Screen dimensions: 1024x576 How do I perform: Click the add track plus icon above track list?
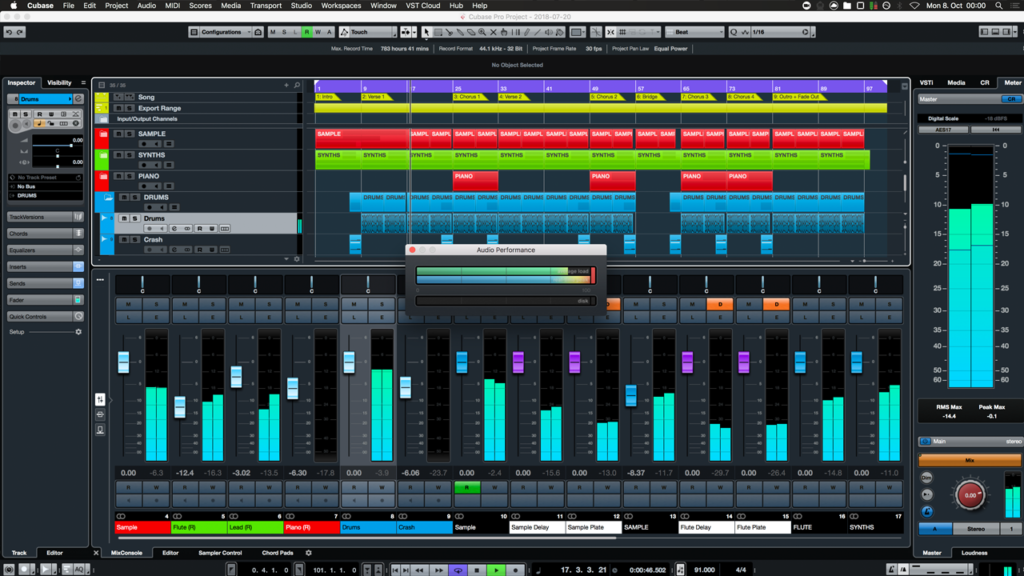tap(287, 83)
